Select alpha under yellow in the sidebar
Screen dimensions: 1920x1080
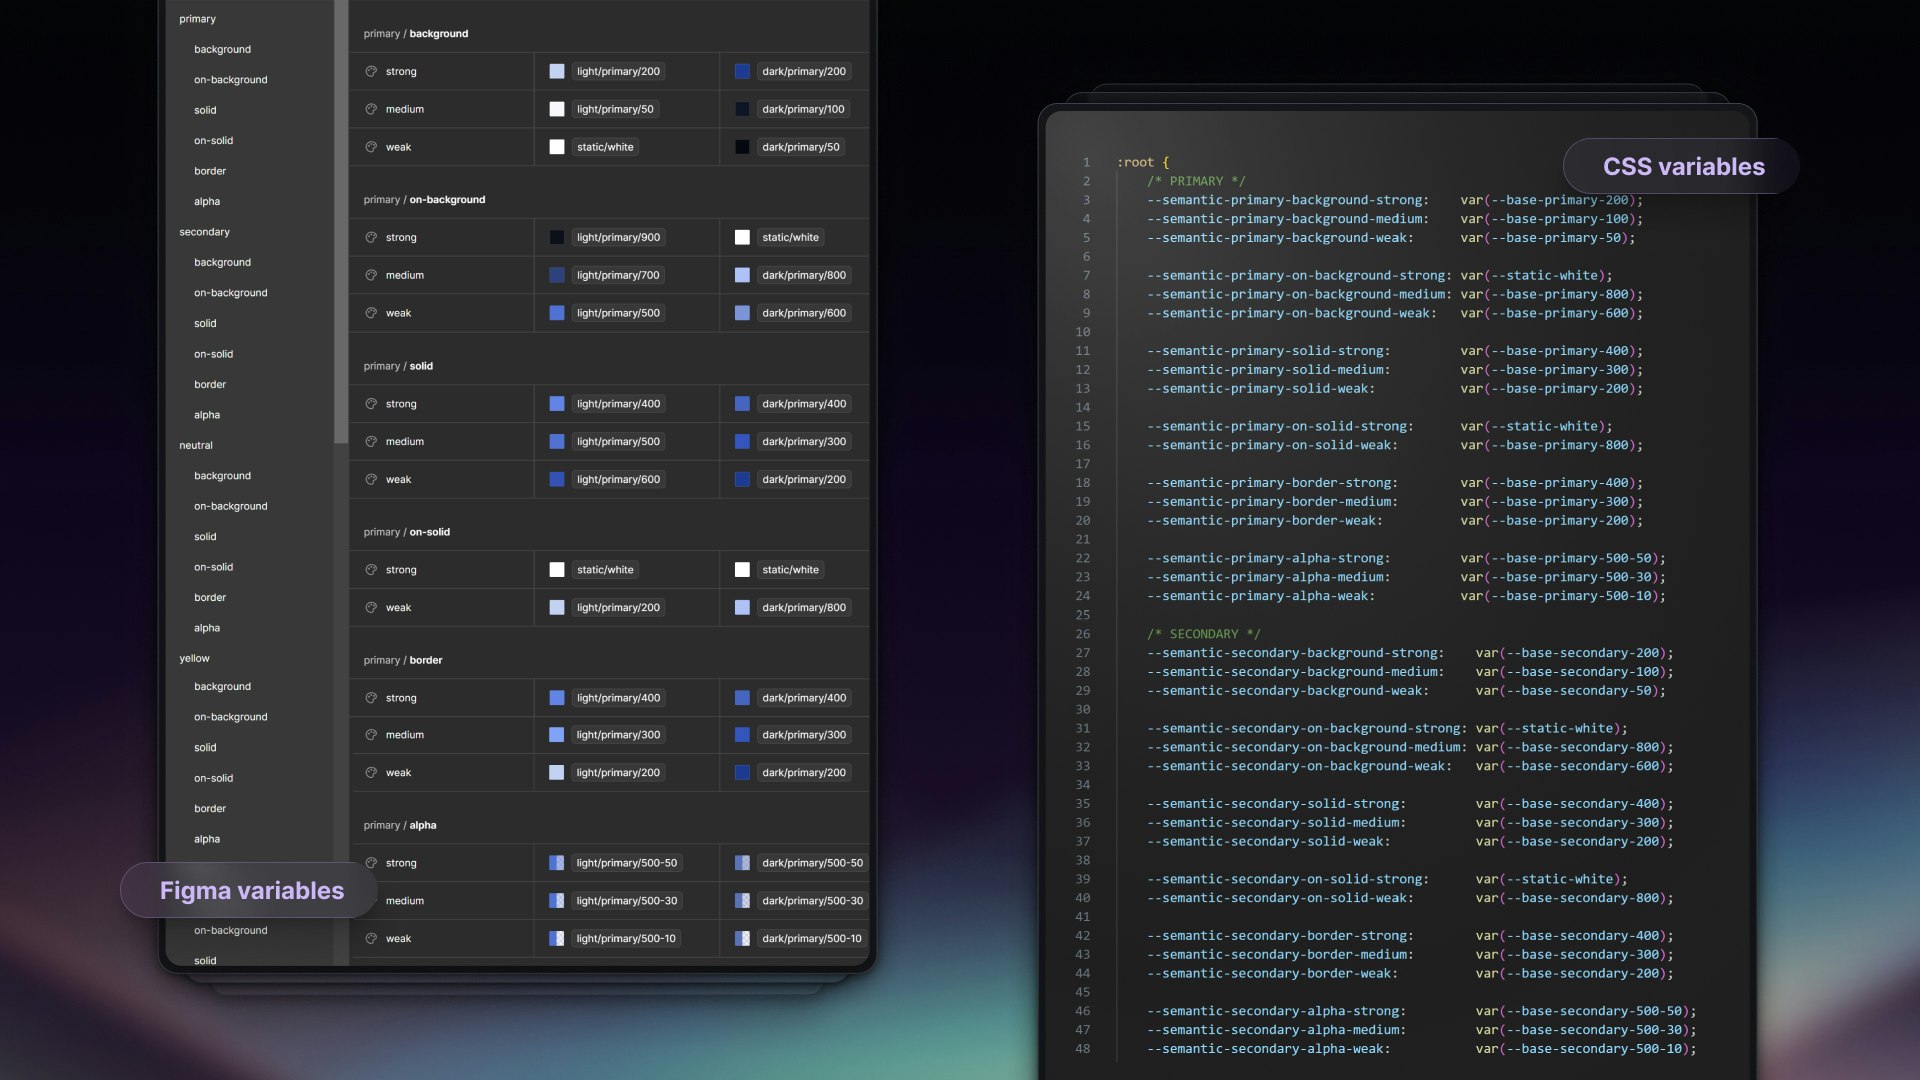pyautogui.click(x=207, y=839)
